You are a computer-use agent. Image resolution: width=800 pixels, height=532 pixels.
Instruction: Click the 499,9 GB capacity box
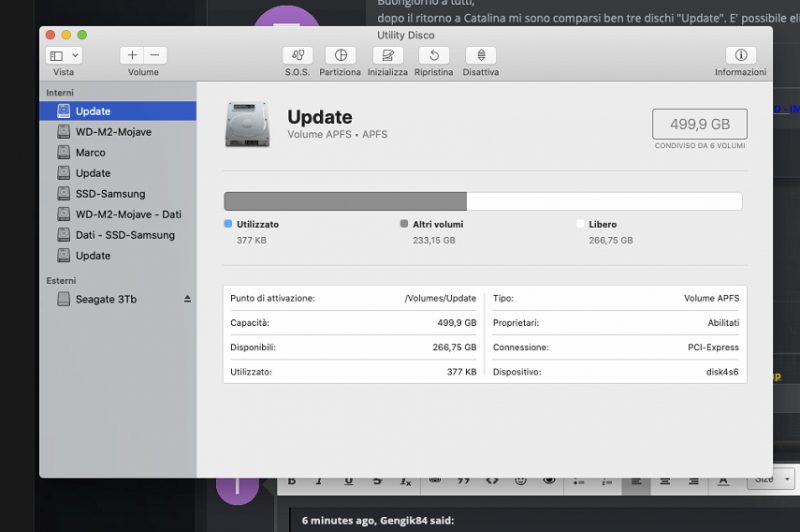(699, 124)
